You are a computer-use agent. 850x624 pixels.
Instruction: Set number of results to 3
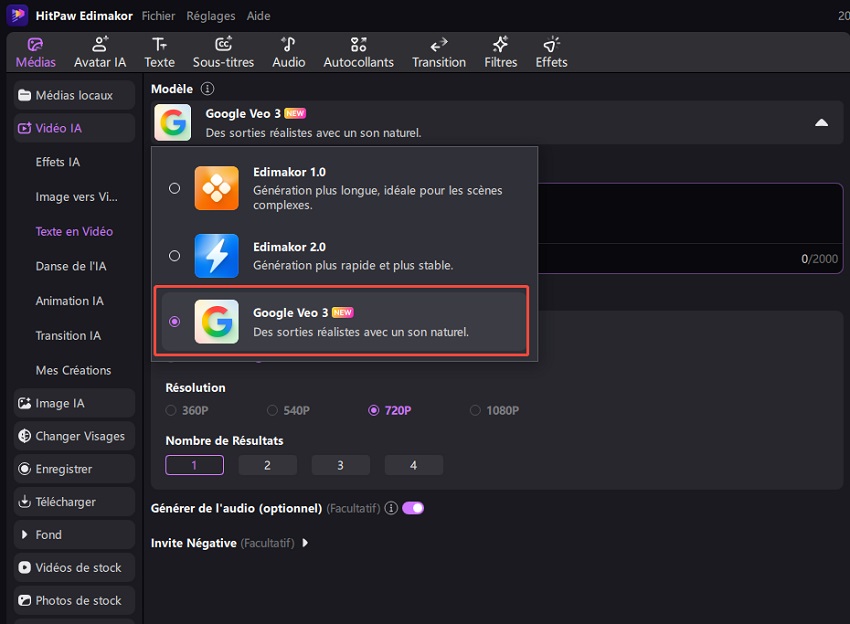tap(340, 465)
